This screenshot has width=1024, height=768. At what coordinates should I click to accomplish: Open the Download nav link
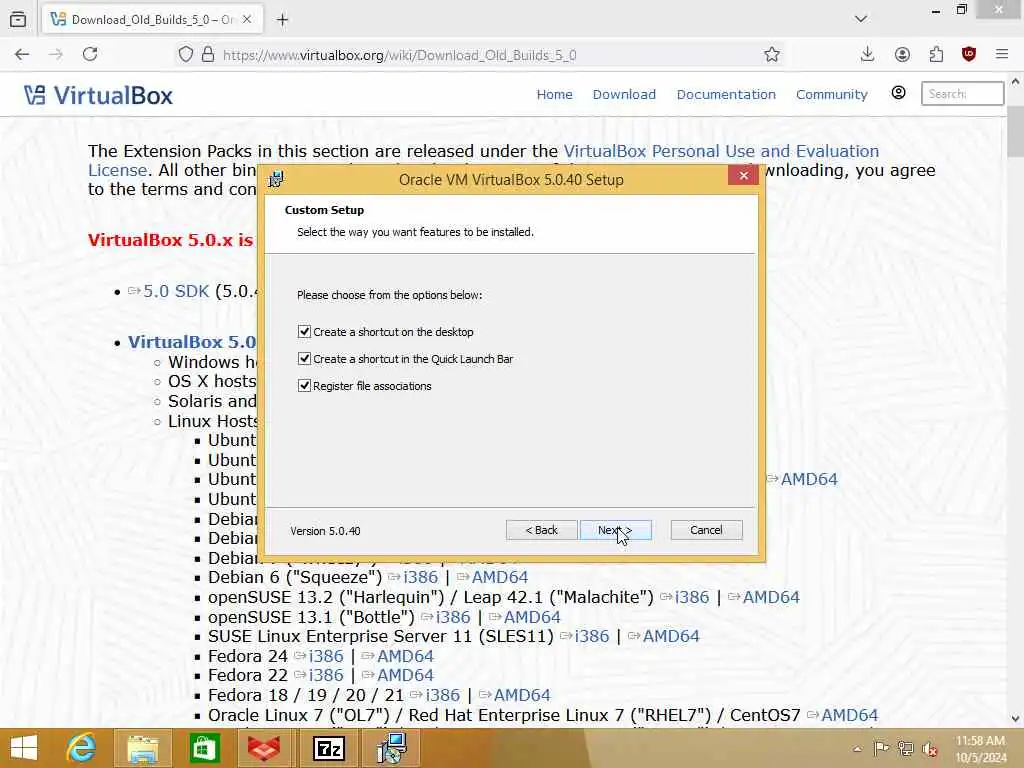624,95
